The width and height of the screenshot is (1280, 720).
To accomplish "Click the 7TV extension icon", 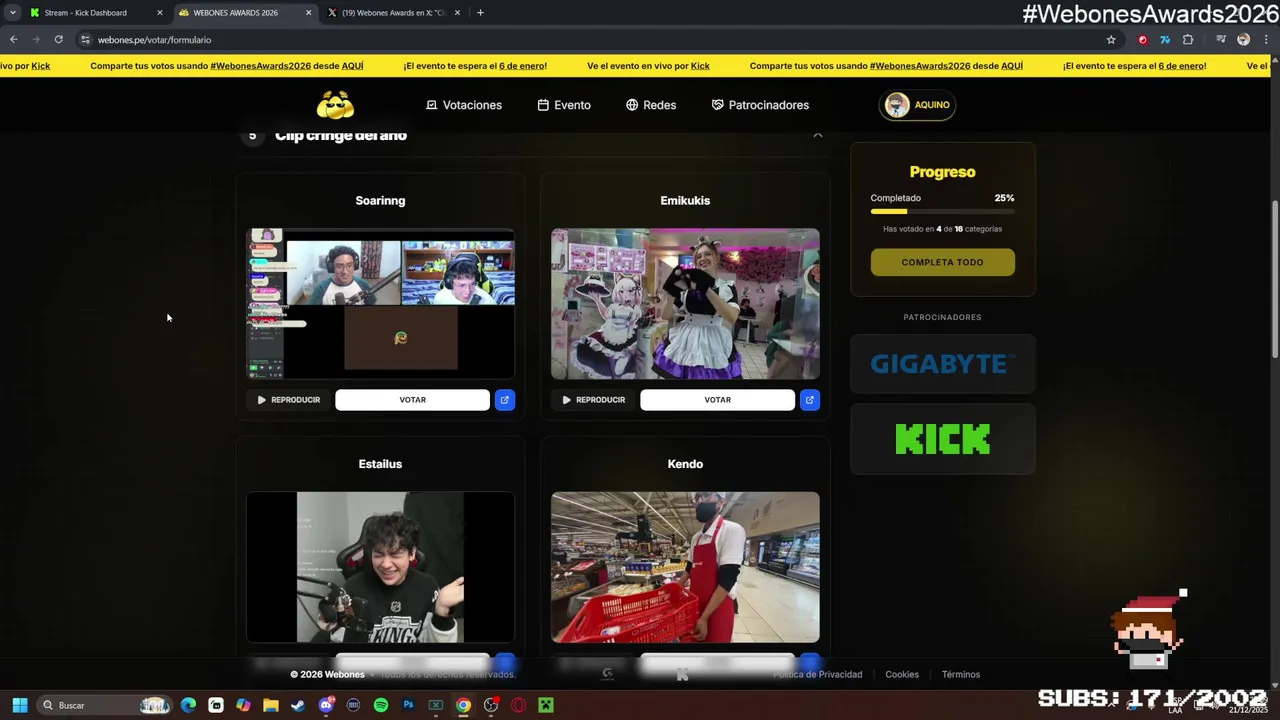I will tap(1165, 39).
